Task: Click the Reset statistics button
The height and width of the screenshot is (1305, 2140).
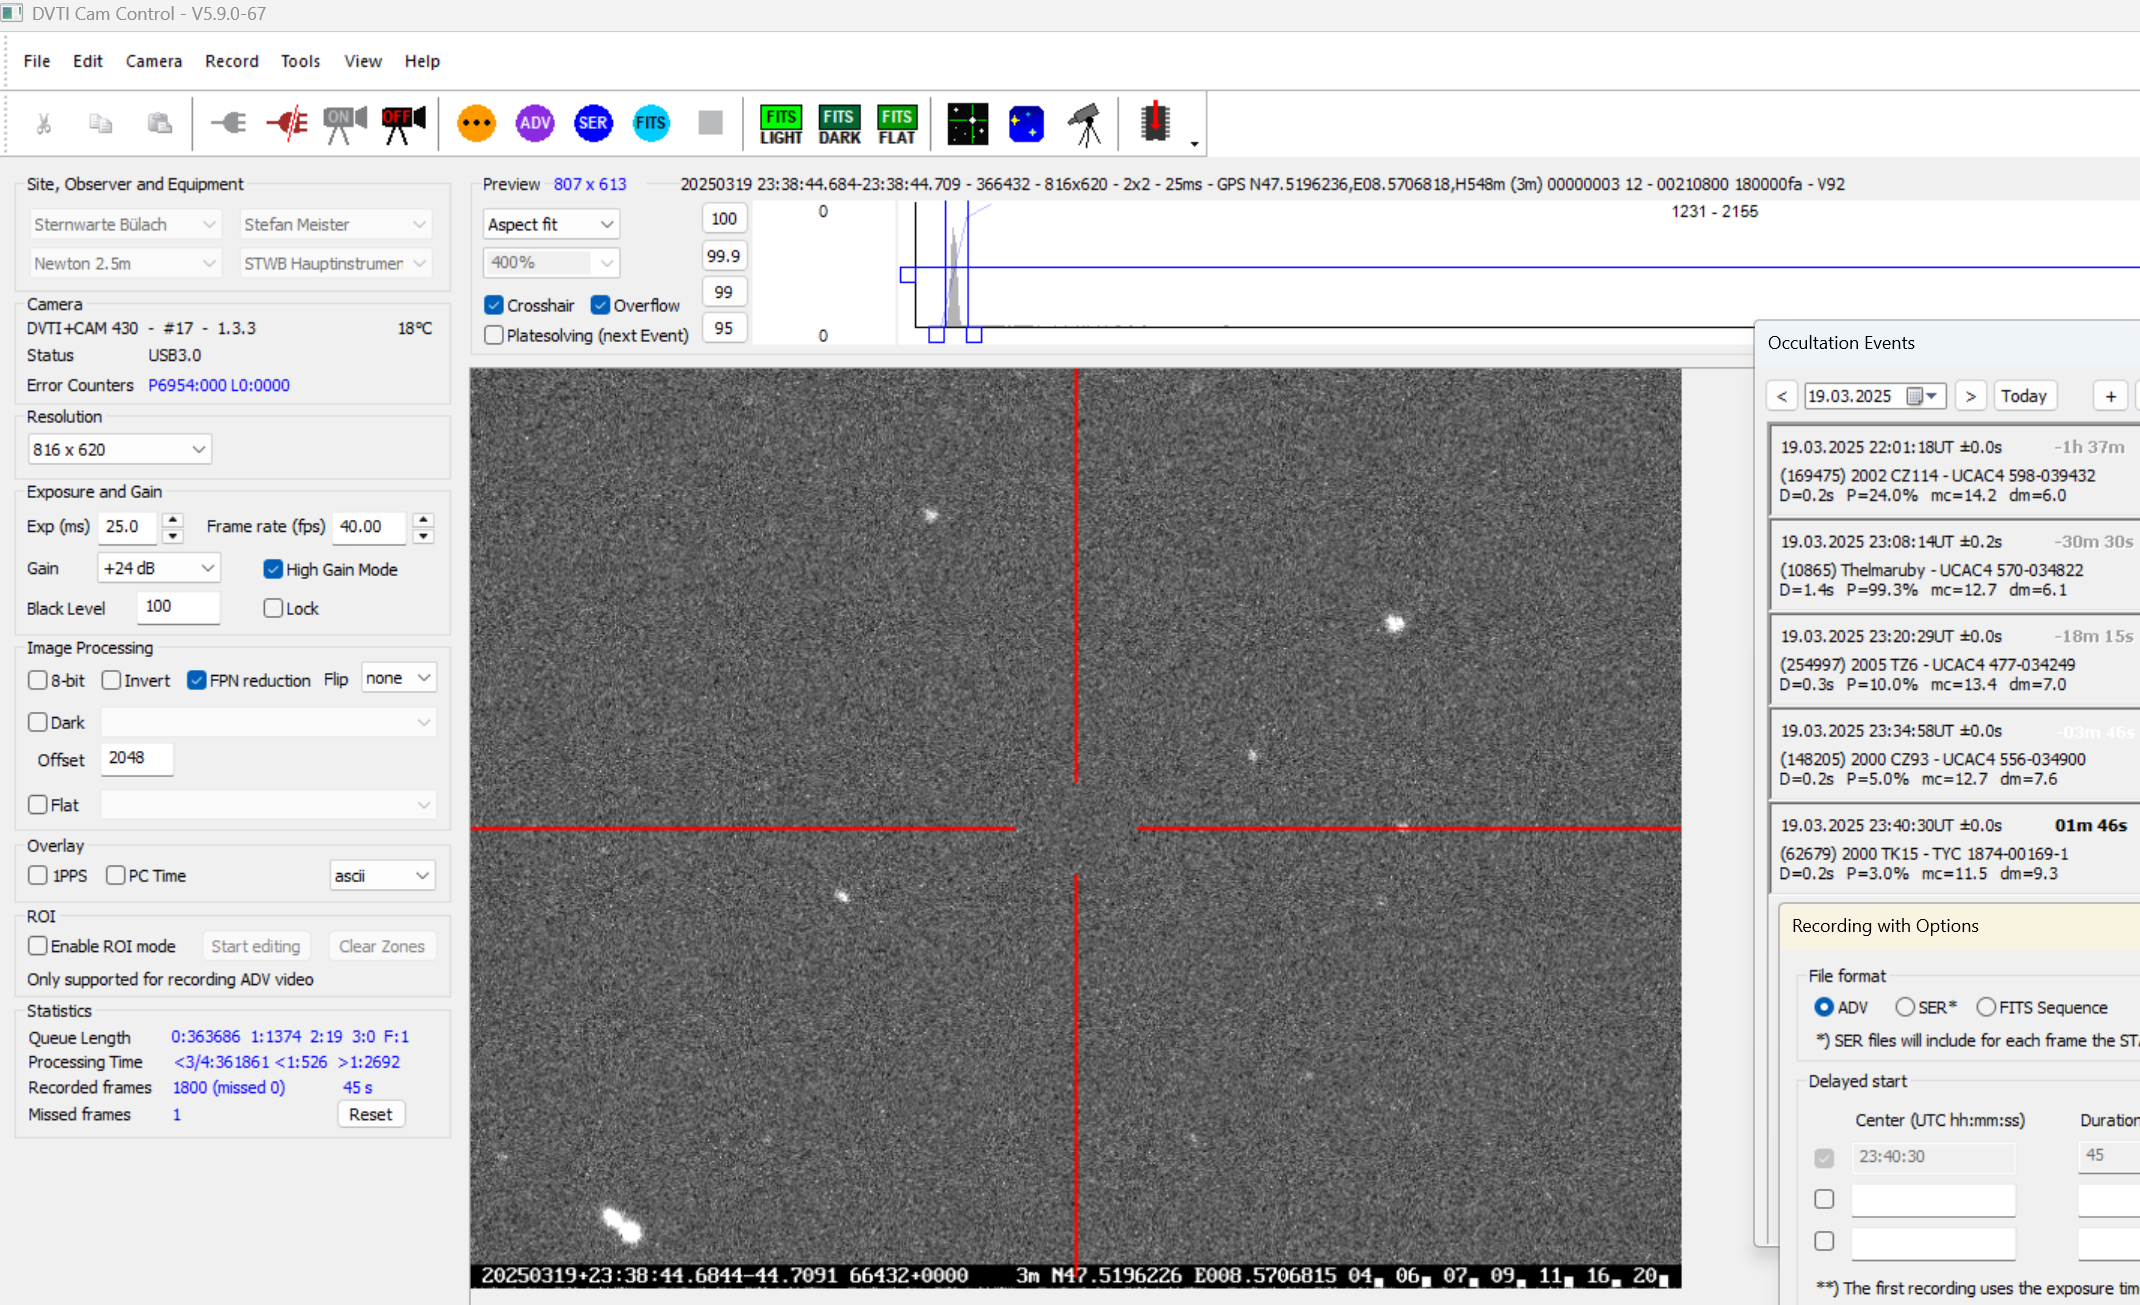Action: click(x=370, y=1114)
